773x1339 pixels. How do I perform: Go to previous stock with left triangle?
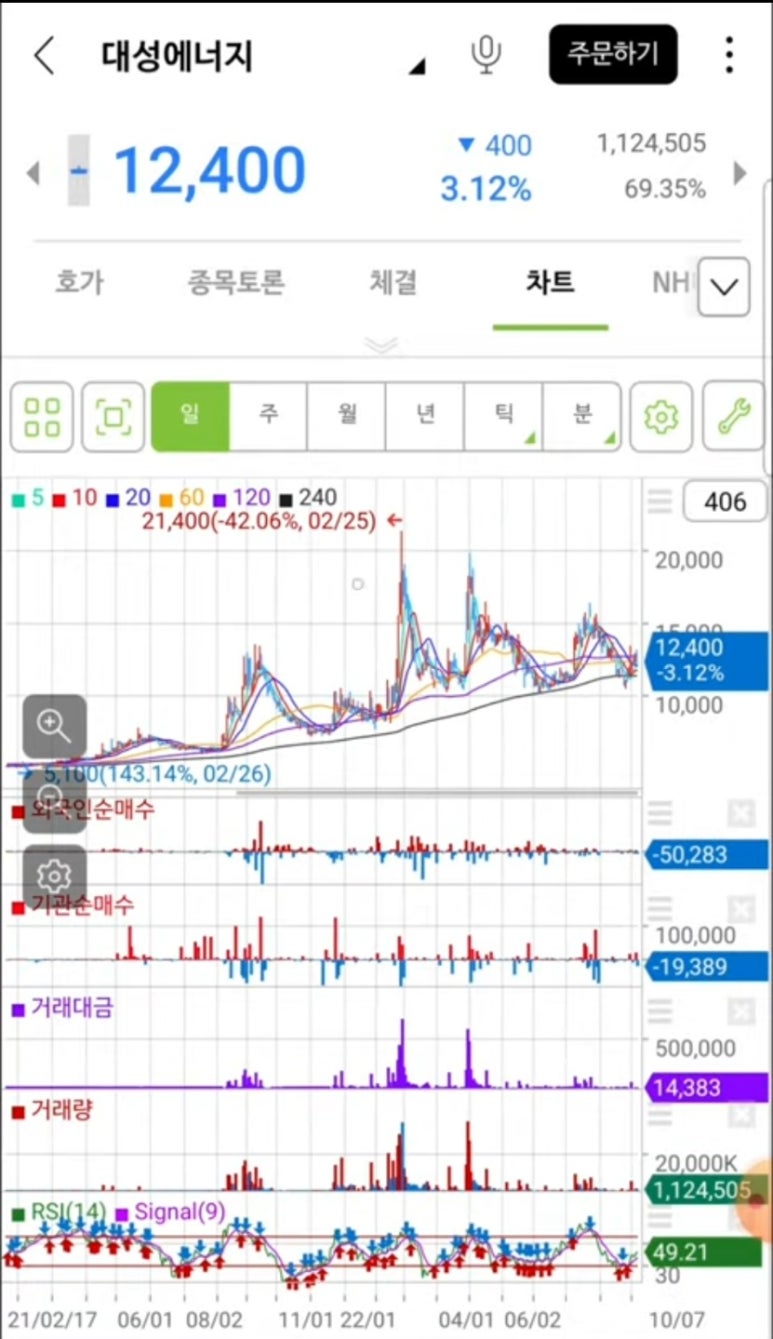(x=32, y=173)
